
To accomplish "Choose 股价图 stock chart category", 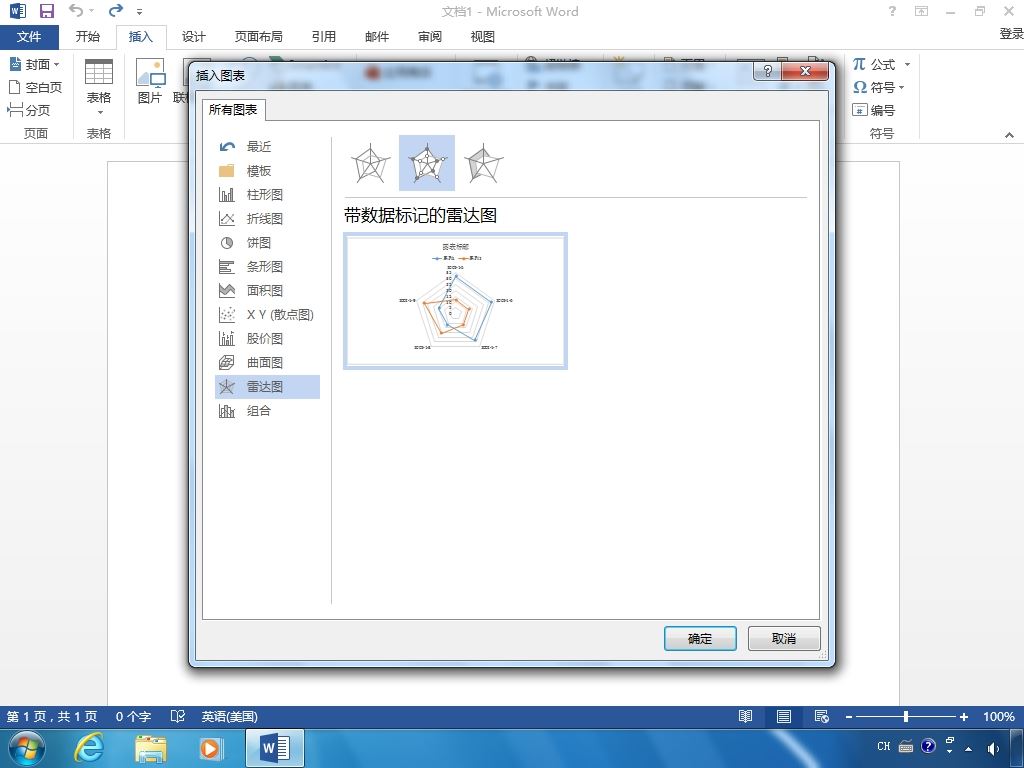I will [x=268, y=338].
